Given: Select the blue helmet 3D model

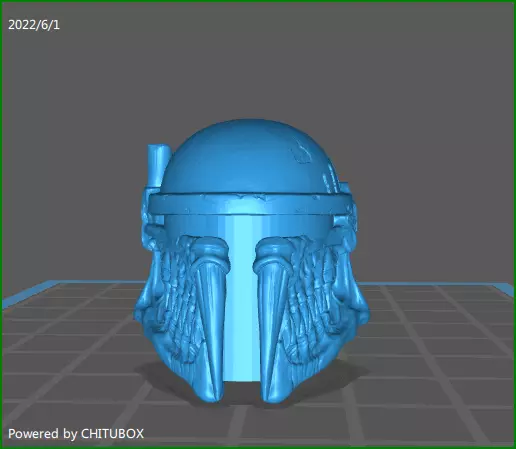Looking at the screenshot, I should (x=252, y=260).
